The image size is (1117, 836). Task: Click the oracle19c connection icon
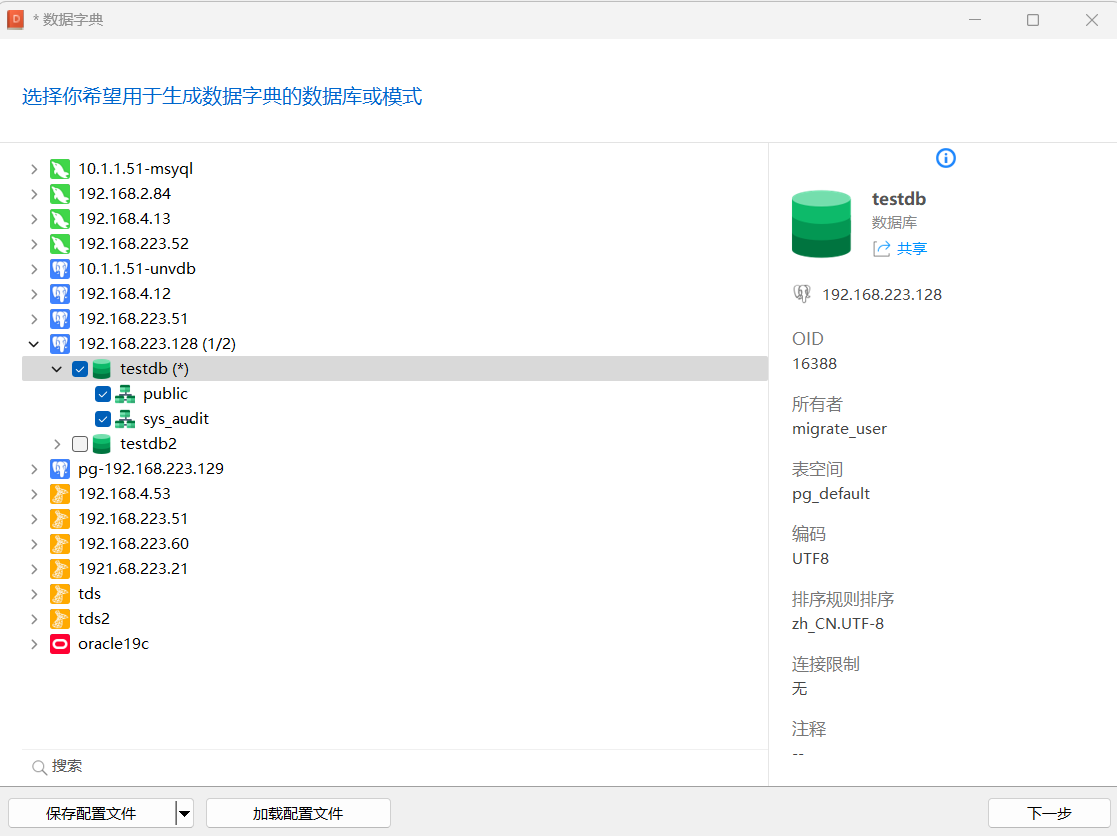tap(60, 644)
